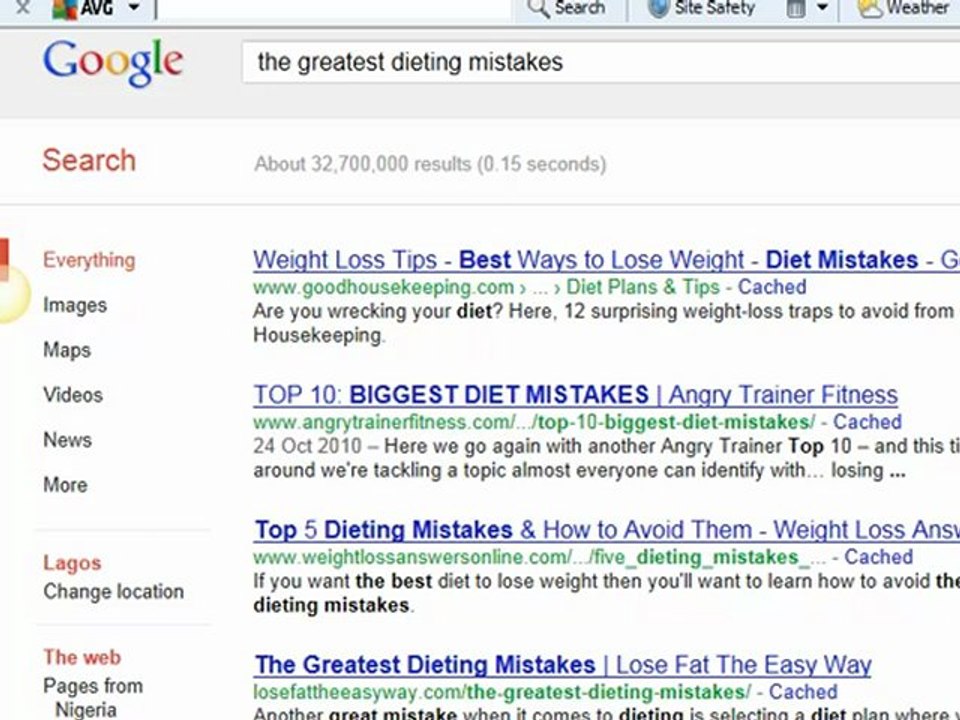Open Top 5 Dieting Mistakes result
Viewport: 960px width, 720px height.
(606, 530)
